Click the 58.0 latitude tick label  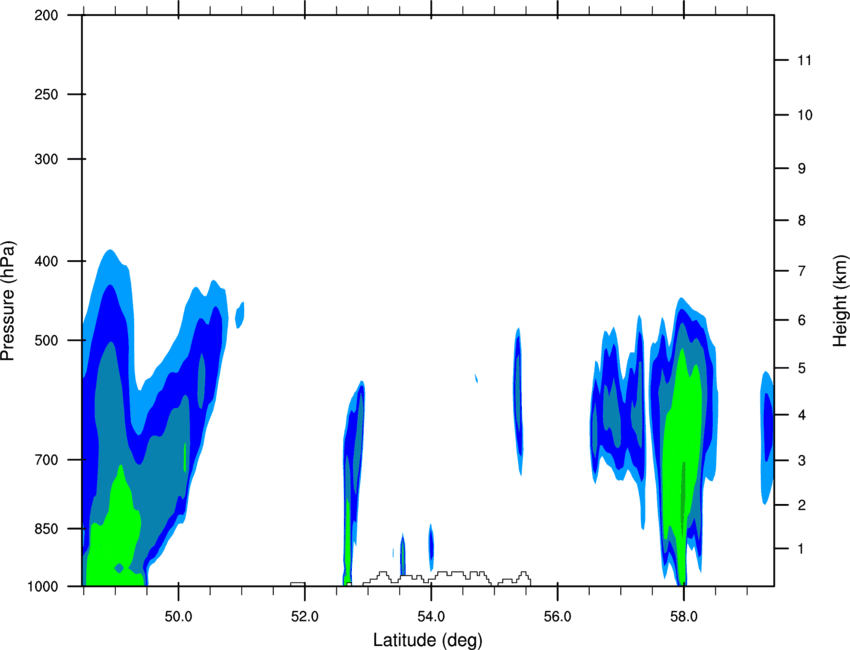(684, 617)
